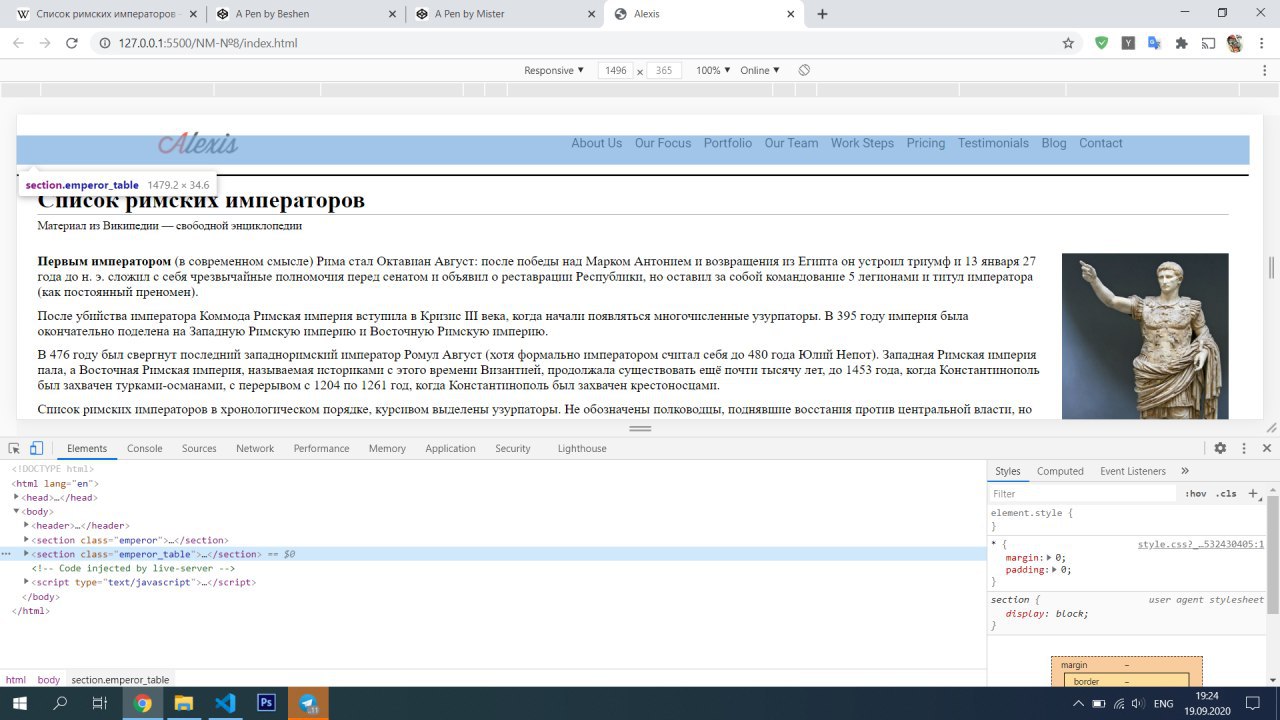Toggle the .cls class editor
Viewport: 1280px width, 720px height.
coord(1226,493)
